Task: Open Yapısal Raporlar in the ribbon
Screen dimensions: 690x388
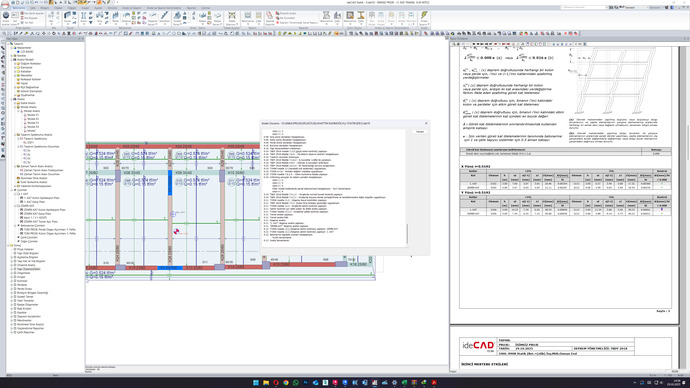Action: coord(270,18)
